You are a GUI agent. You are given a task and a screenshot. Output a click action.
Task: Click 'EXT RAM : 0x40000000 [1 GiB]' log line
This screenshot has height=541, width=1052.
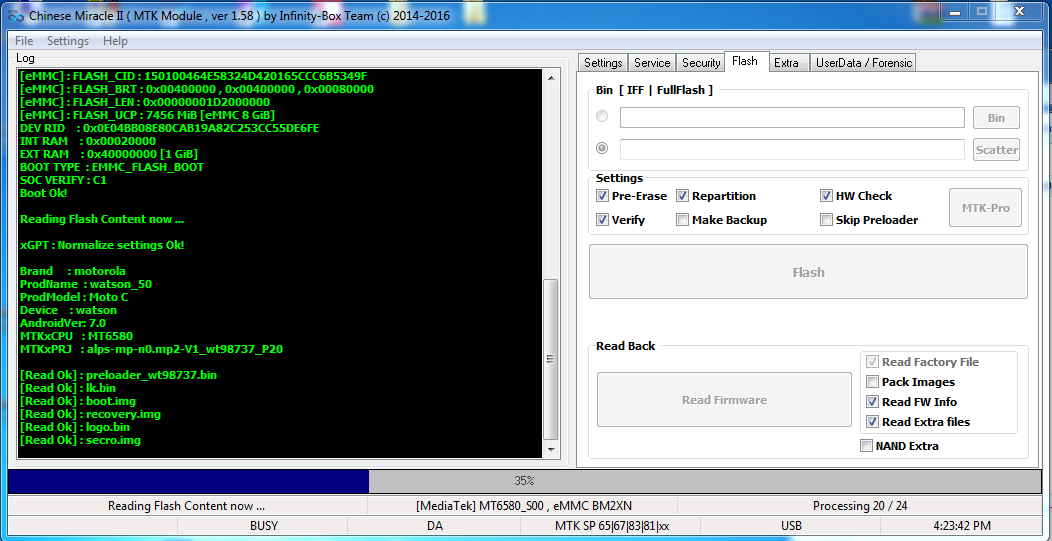point(109,154)
